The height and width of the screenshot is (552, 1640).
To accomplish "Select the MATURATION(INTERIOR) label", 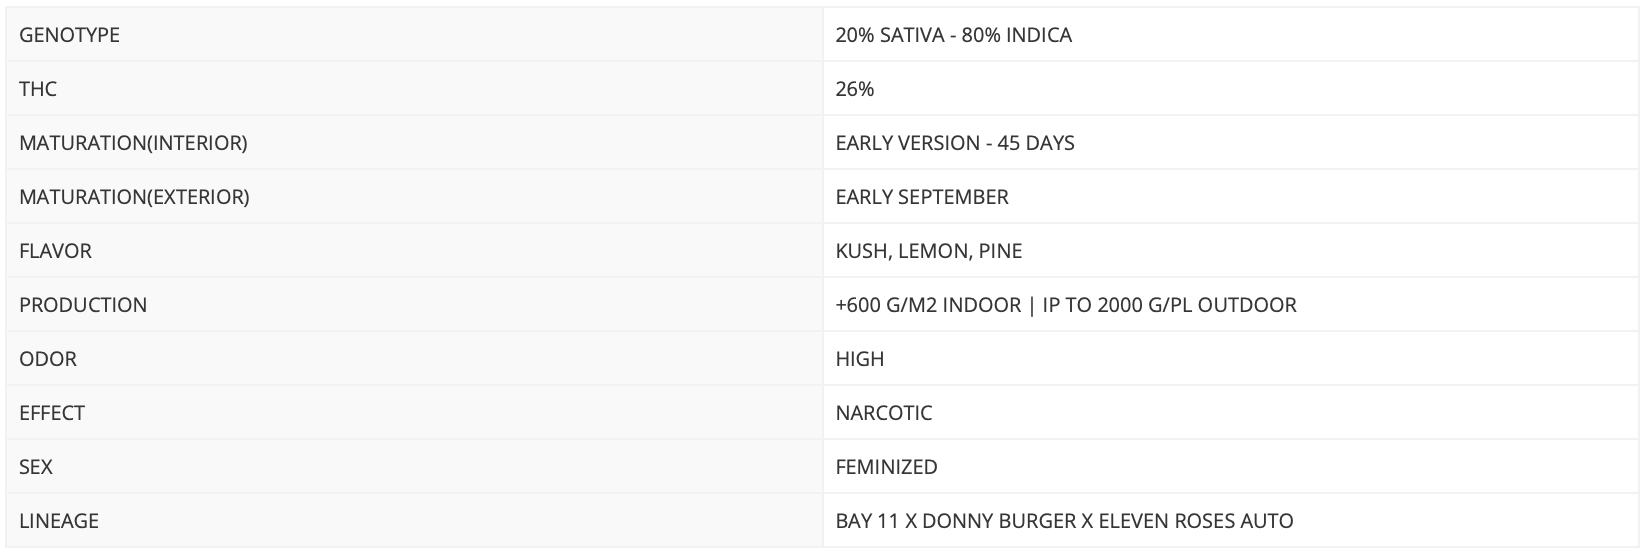I will (133, 143).
